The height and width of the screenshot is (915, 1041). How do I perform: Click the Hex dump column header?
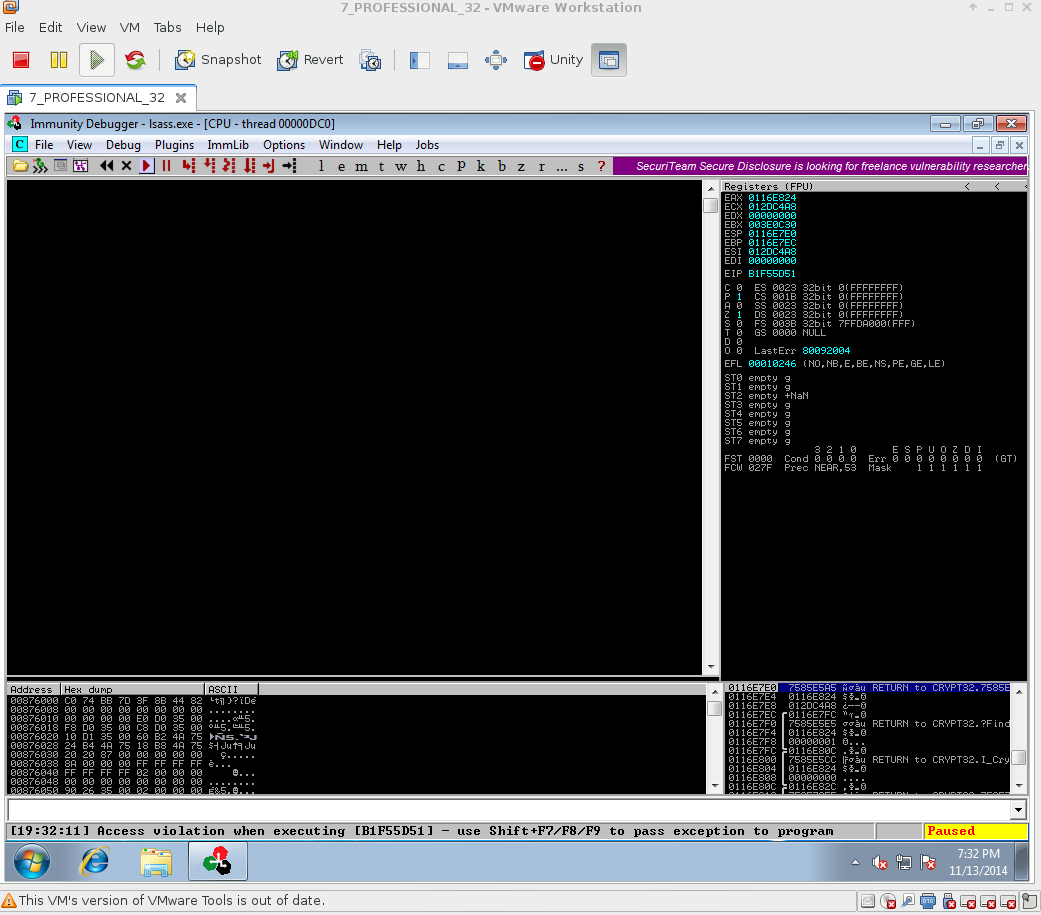(132, 689)
